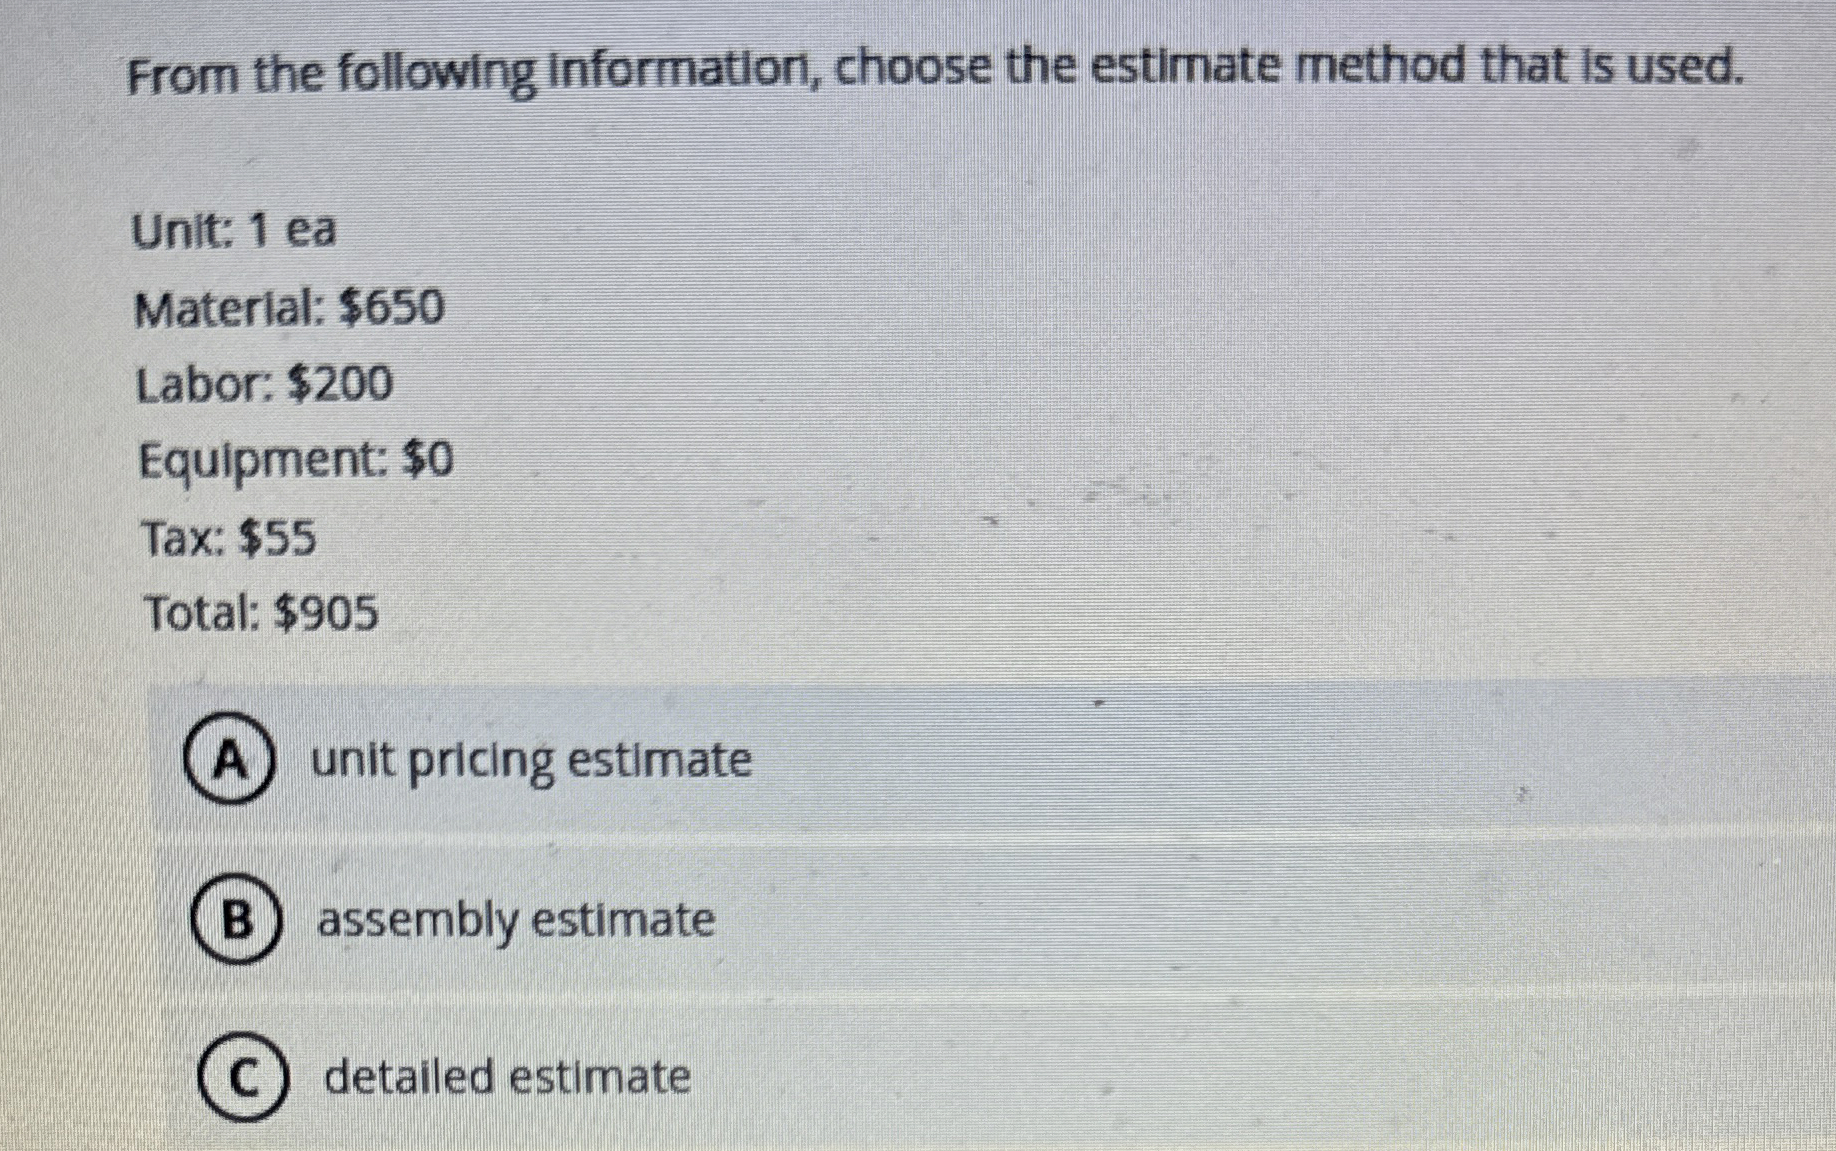Click the $905 total amount
This screenshot has height=1151, width=1836.
click(x=326, y=614)
